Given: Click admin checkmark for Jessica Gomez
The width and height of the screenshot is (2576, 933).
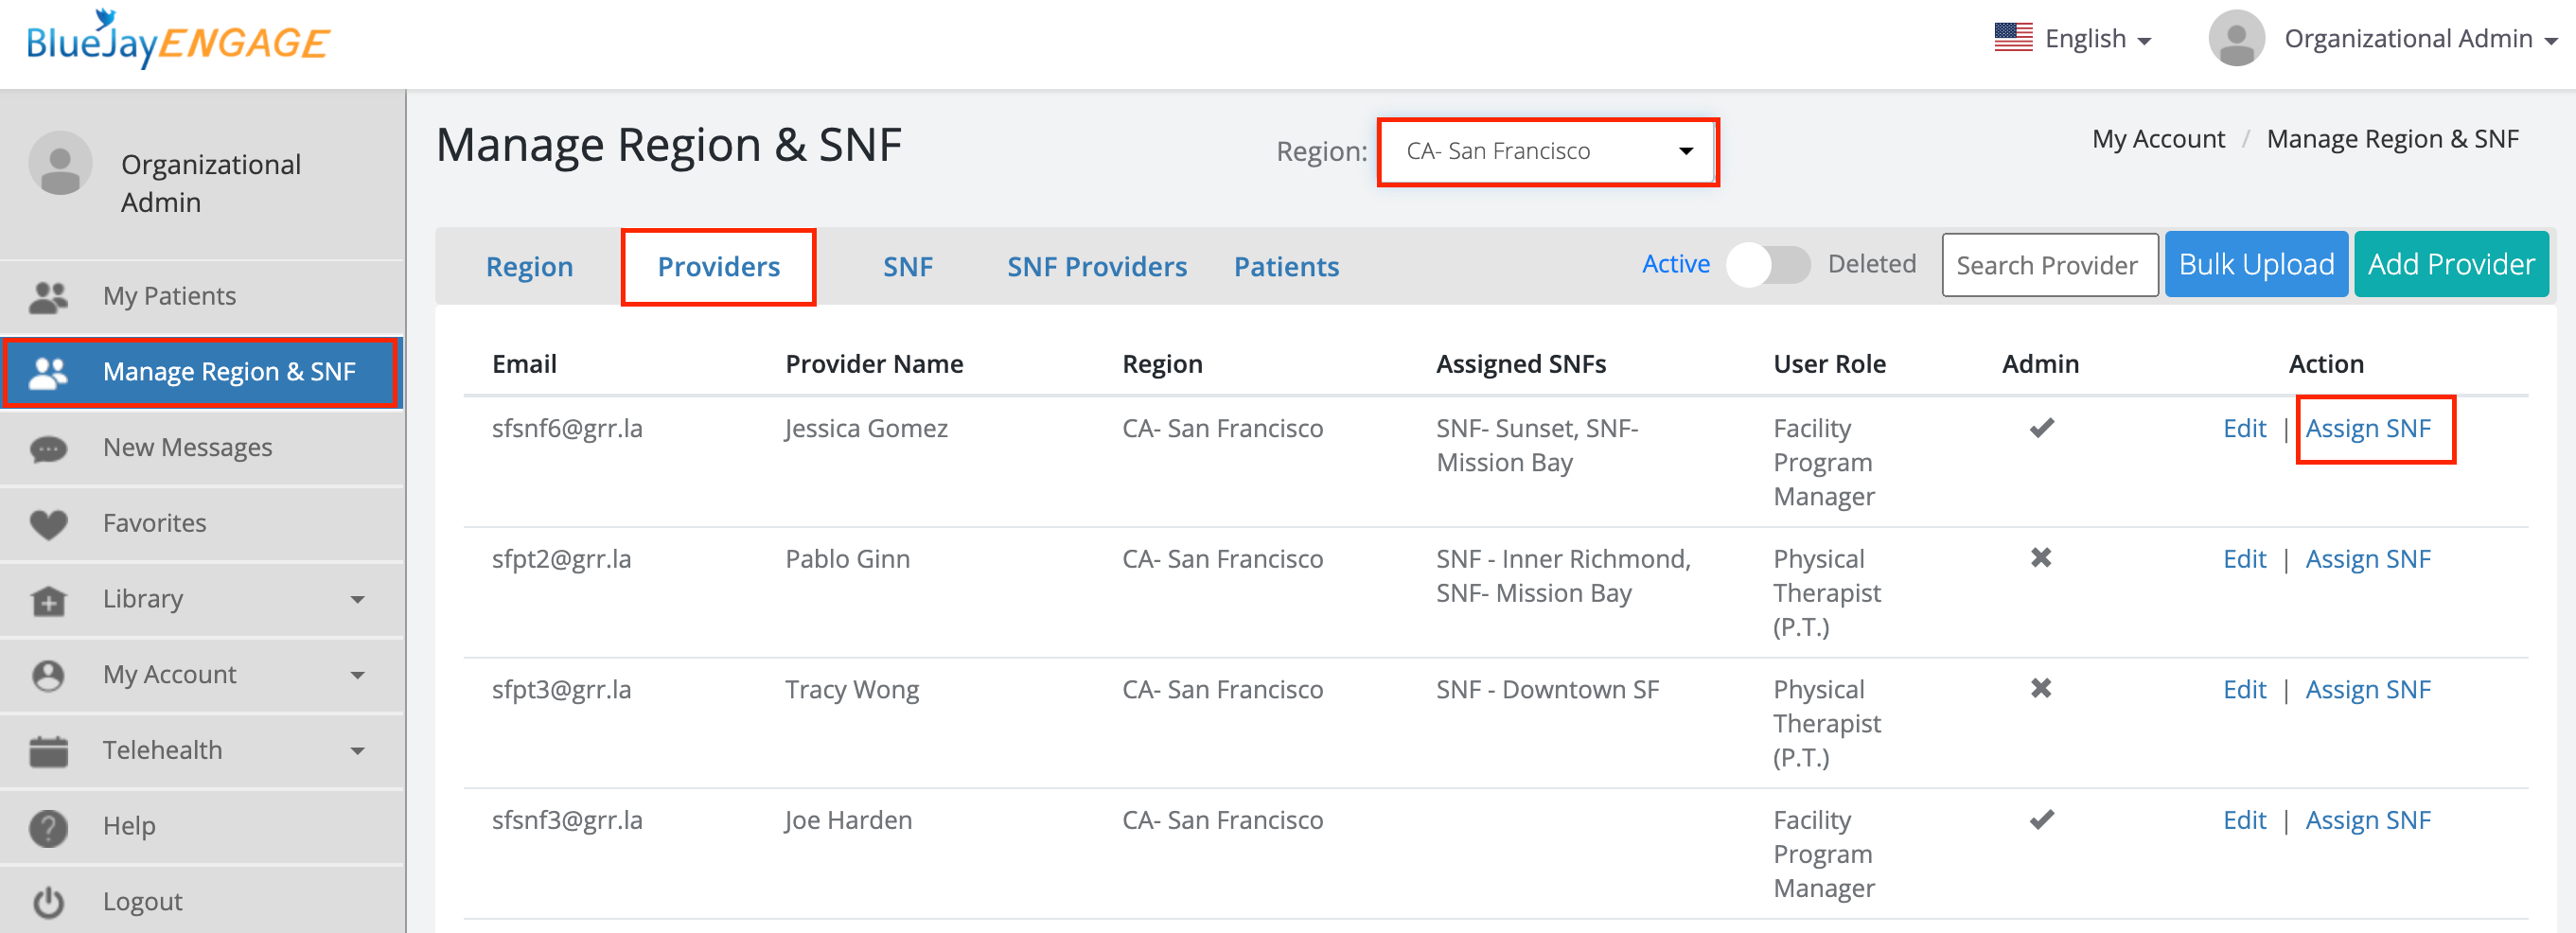Looking at the screenshot, I should [x=2041, y=428].
